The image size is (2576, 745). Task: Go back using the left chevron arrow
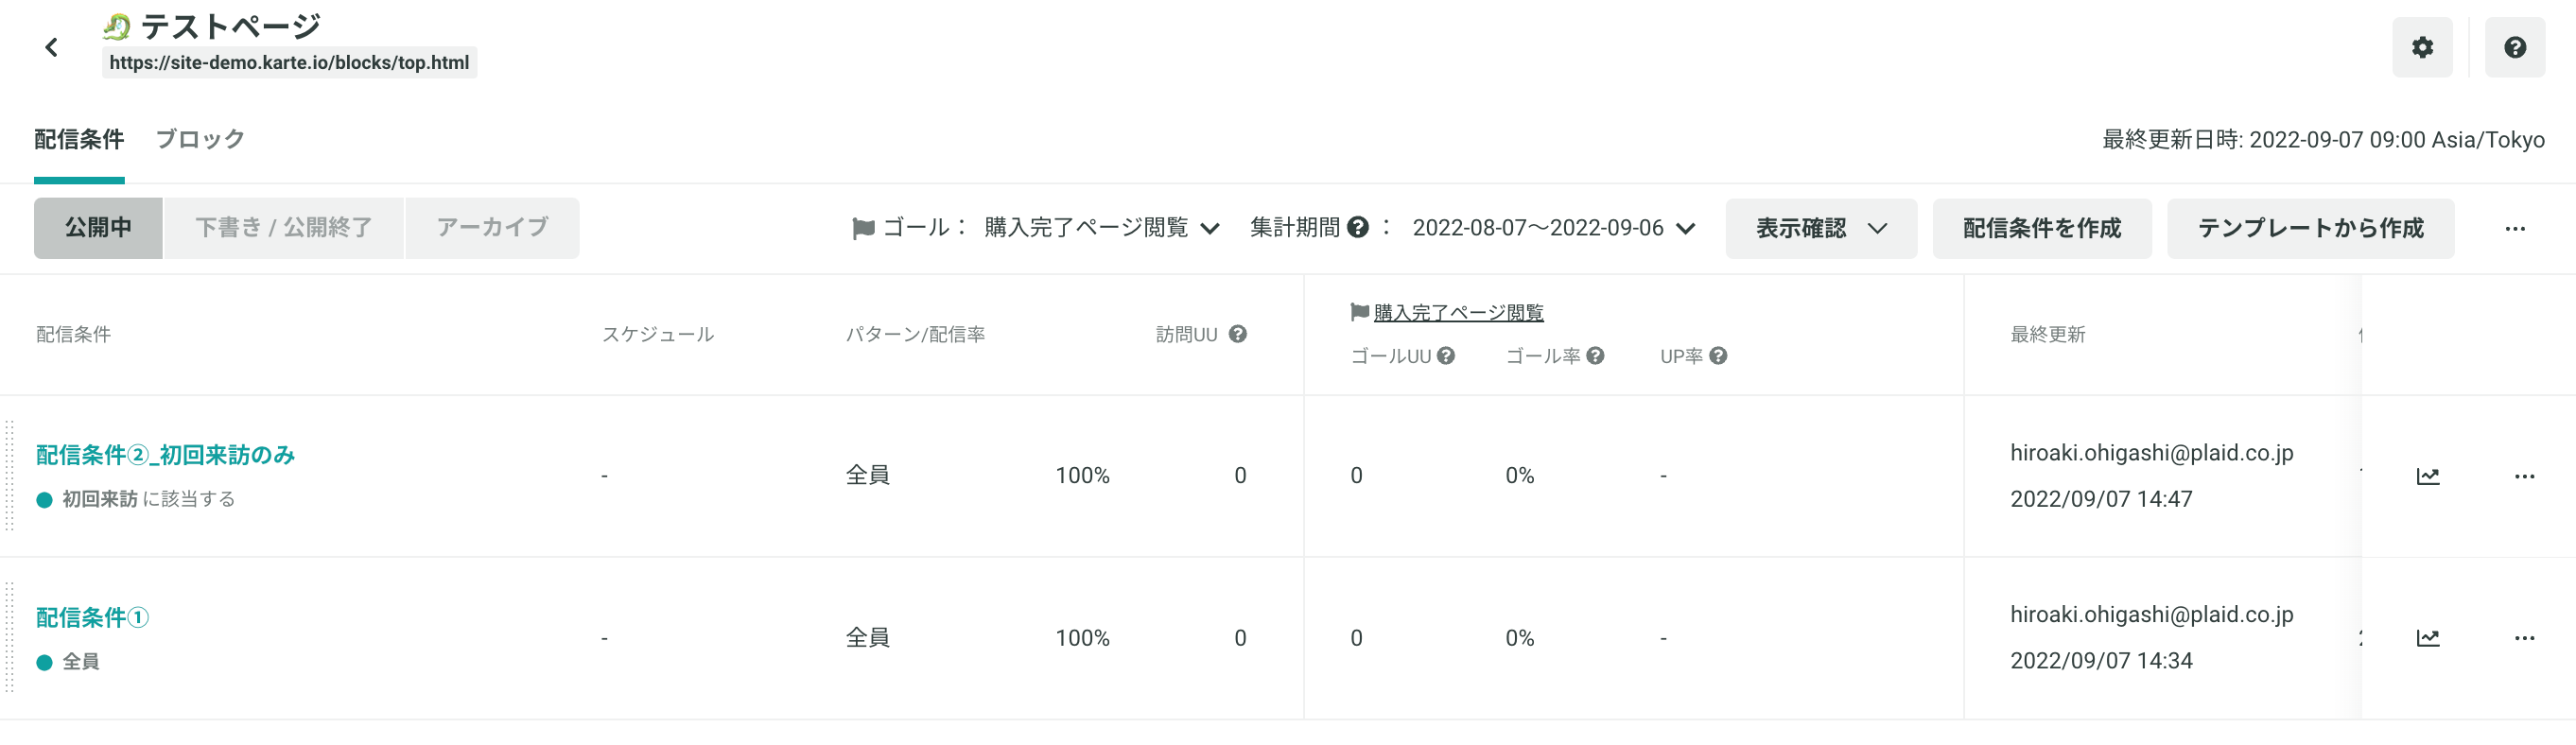click(x=51, y=47)
